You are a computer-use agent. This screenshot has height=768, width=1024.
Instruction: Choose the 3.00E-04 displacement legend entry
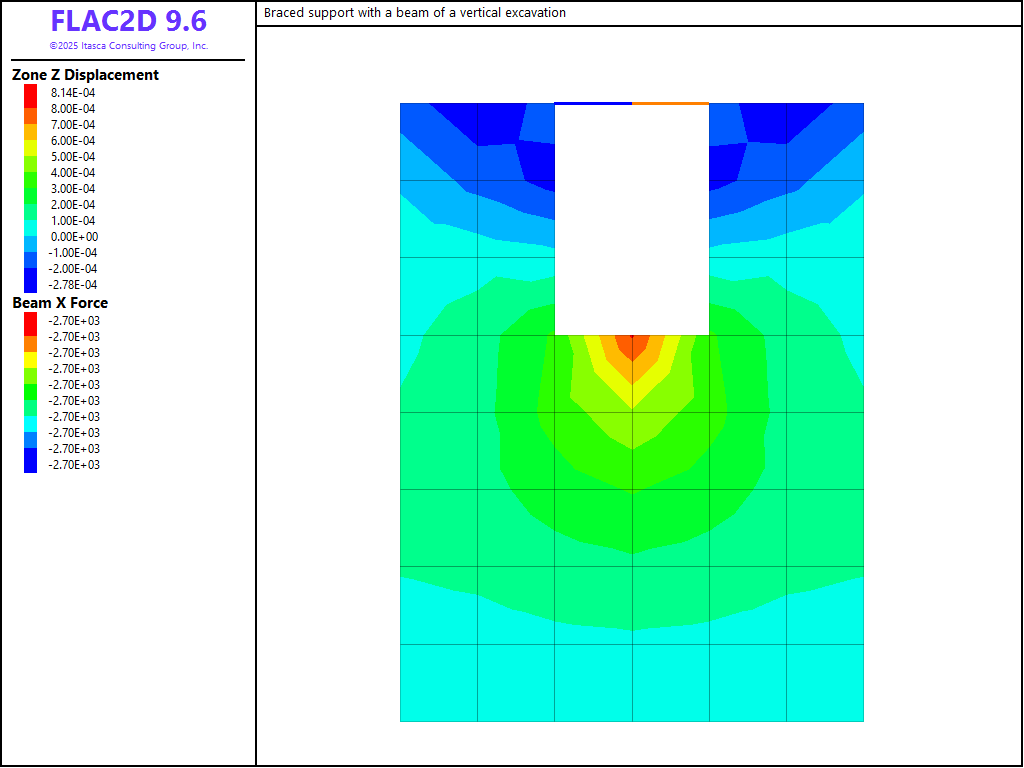coord(73,189)
